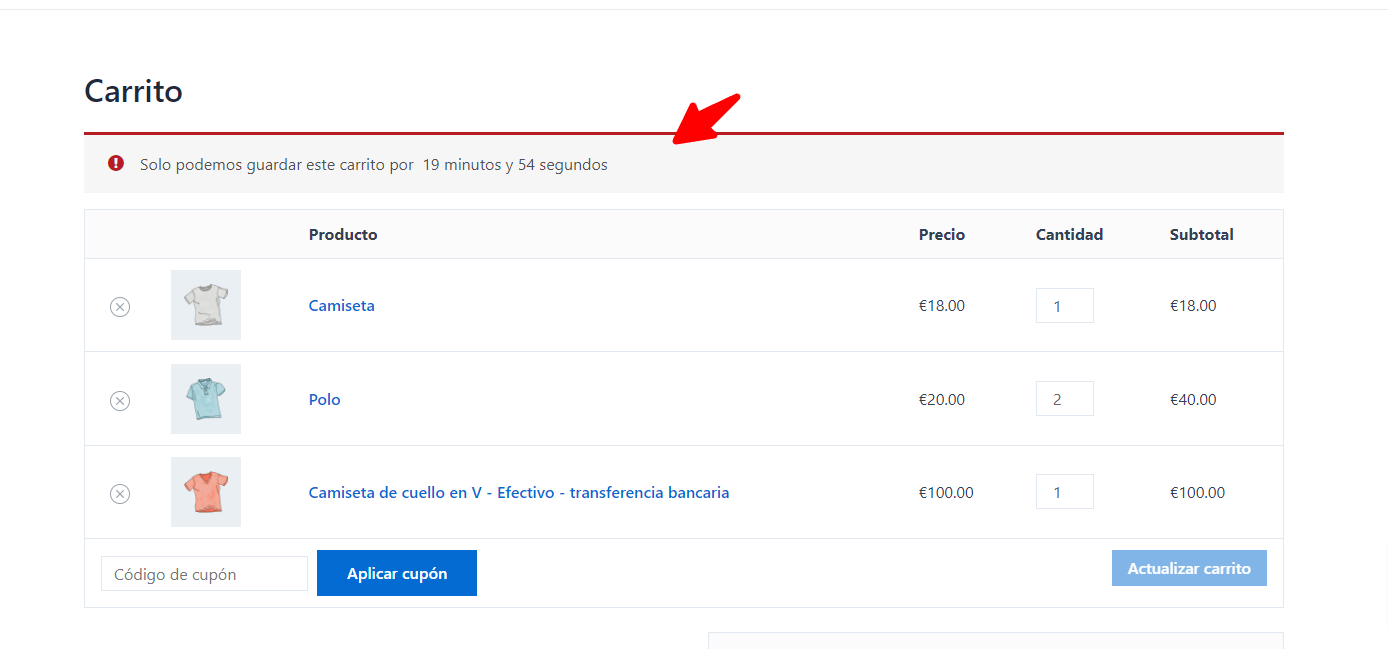Open the orange V-neck shirt thumbnail

click(206, 492)
